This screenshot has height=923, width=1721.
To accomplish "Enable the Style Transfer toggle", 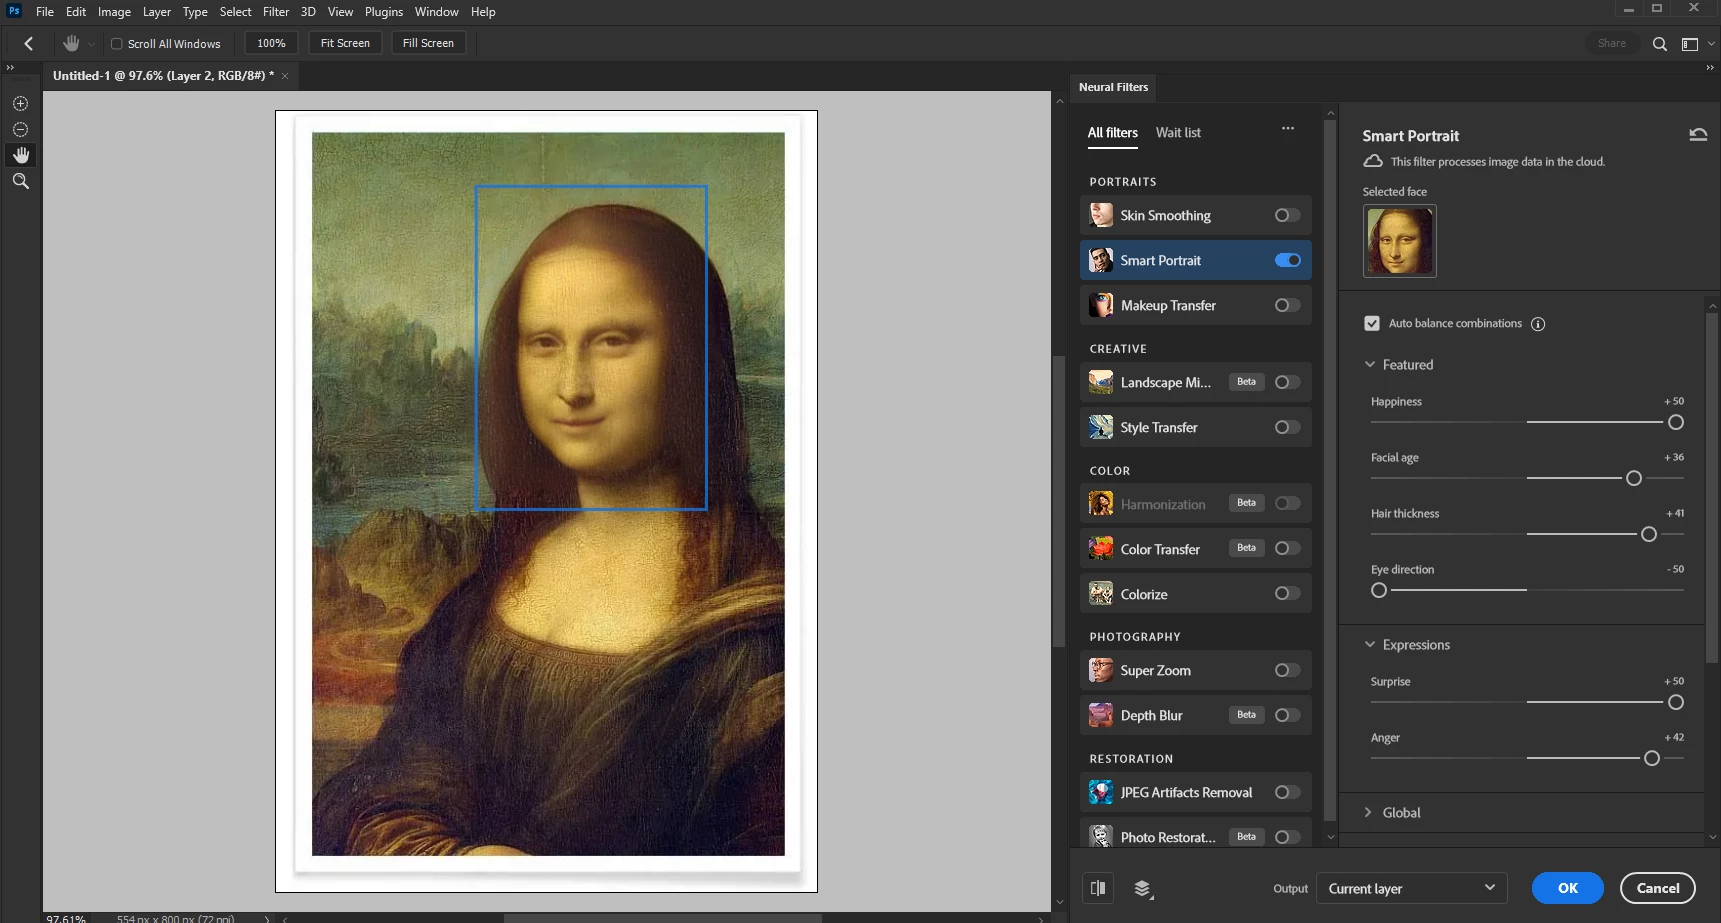I will [x=1287, y=427].
